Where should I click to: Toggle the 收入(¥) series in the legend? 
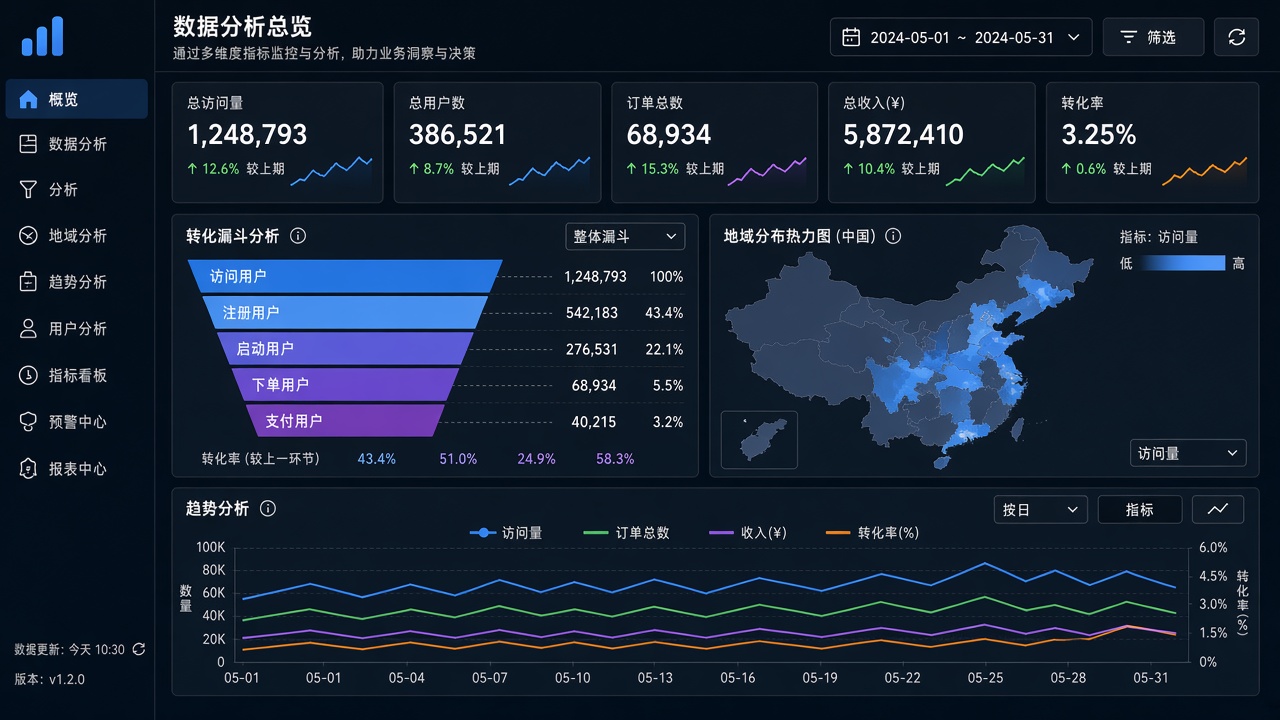pos(748,533)
